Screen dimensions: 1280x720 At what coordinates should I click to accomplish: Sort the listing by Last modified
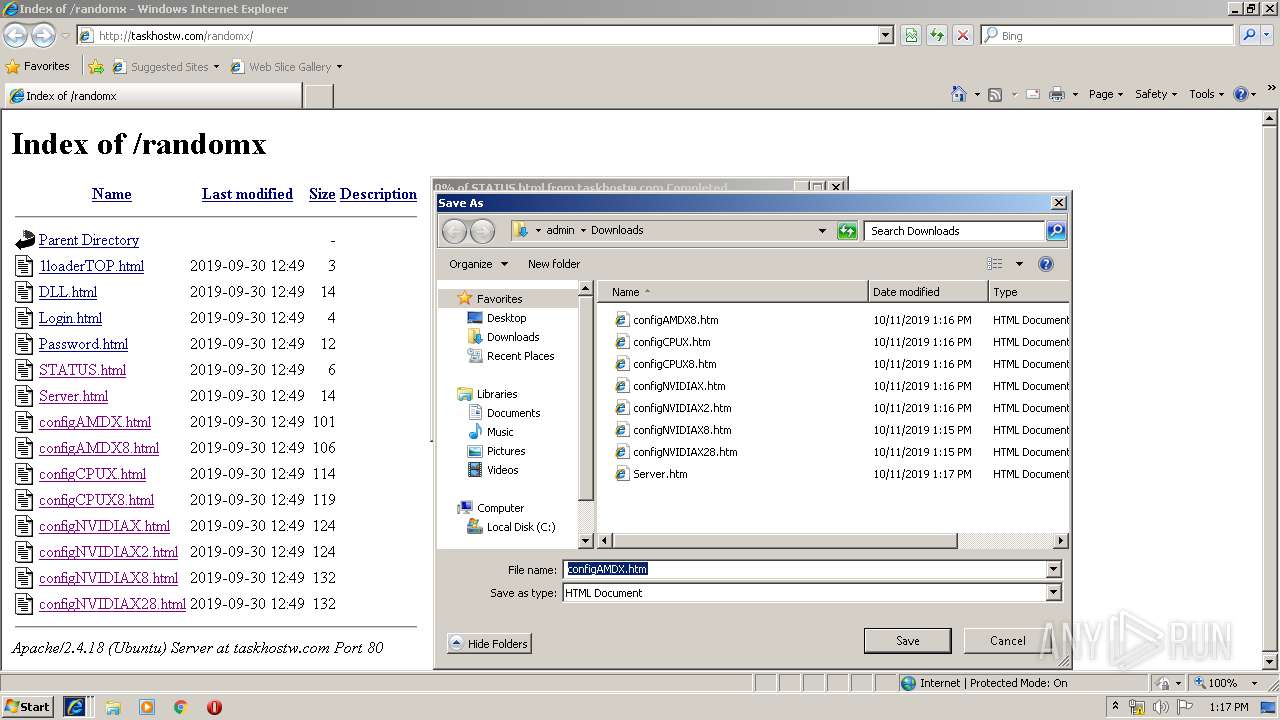click(247, 194)
